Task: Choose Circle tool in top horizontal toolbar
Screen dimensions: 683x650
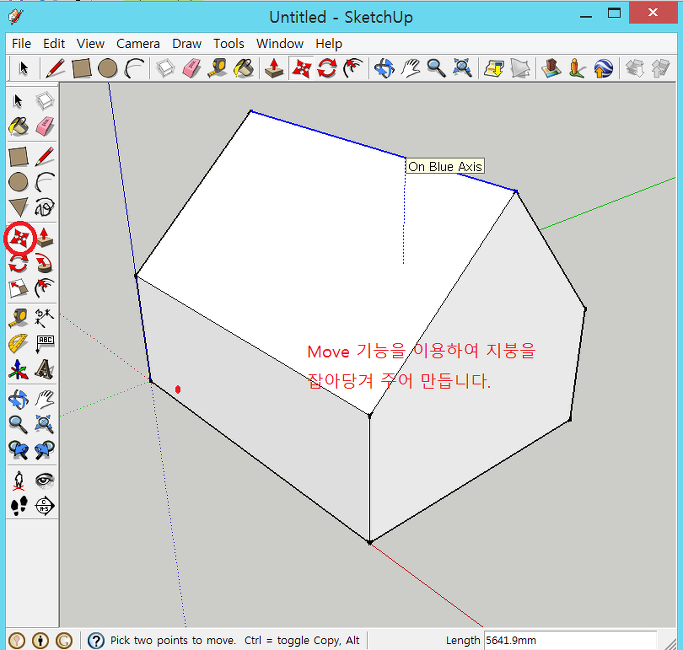Action: pos(108,68)
